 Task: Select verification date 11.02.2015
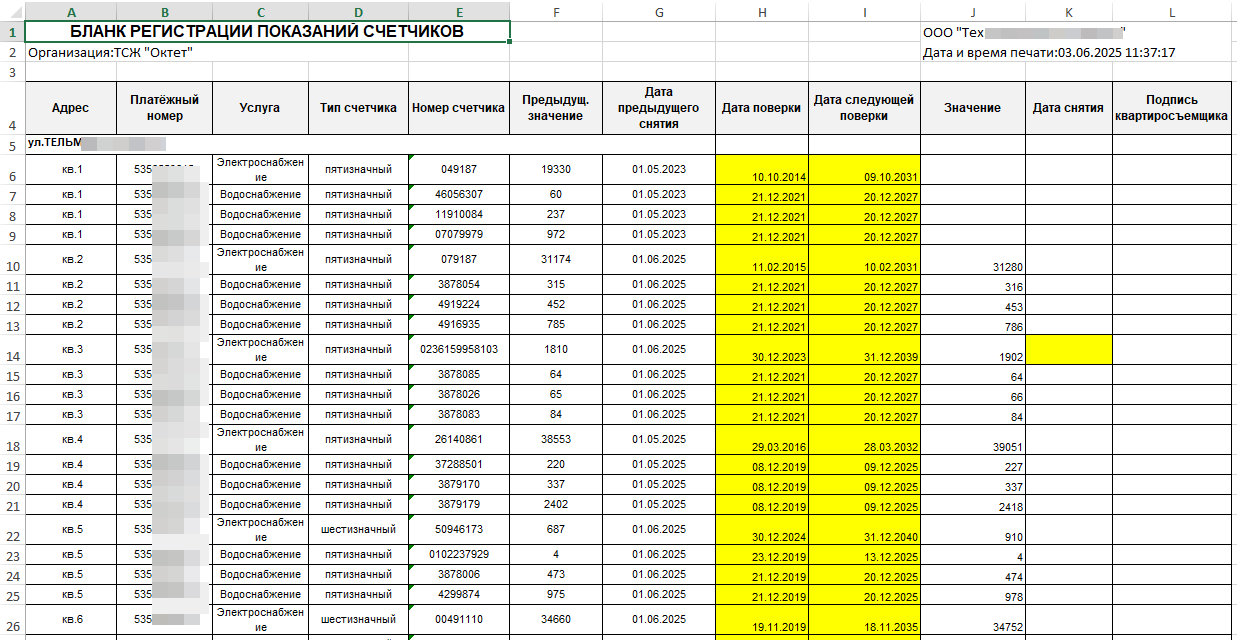point(762,260)
